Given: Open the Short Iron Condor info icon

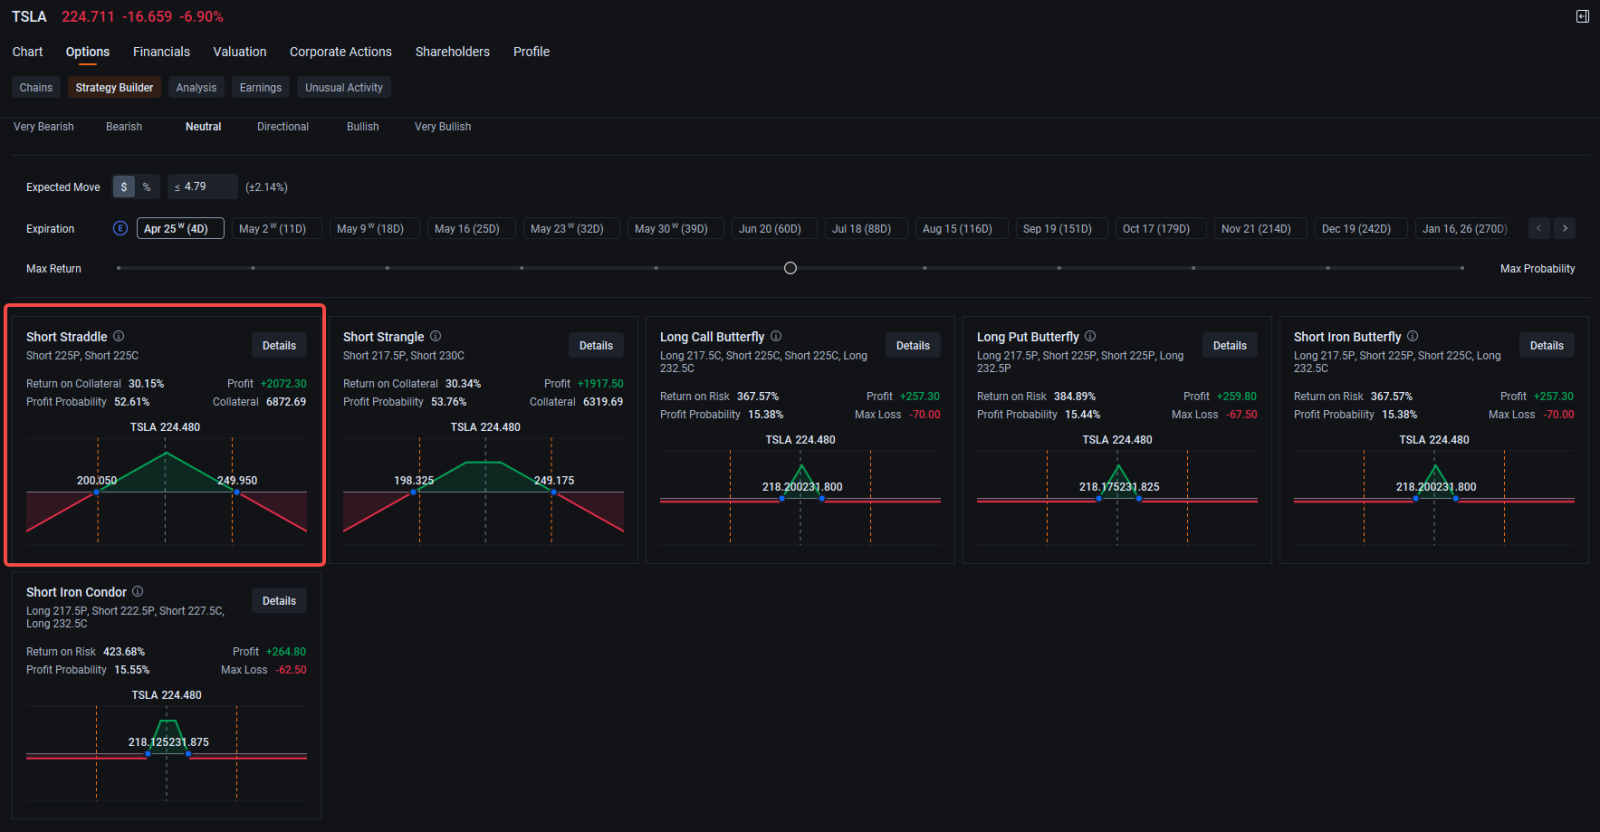Looking at the screenshot, I should click(x=138, y=591).
